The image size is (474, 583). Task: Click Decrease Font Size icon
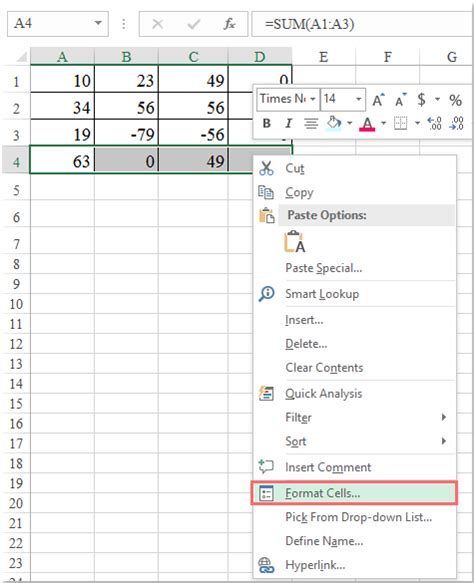tap(400, 100)
